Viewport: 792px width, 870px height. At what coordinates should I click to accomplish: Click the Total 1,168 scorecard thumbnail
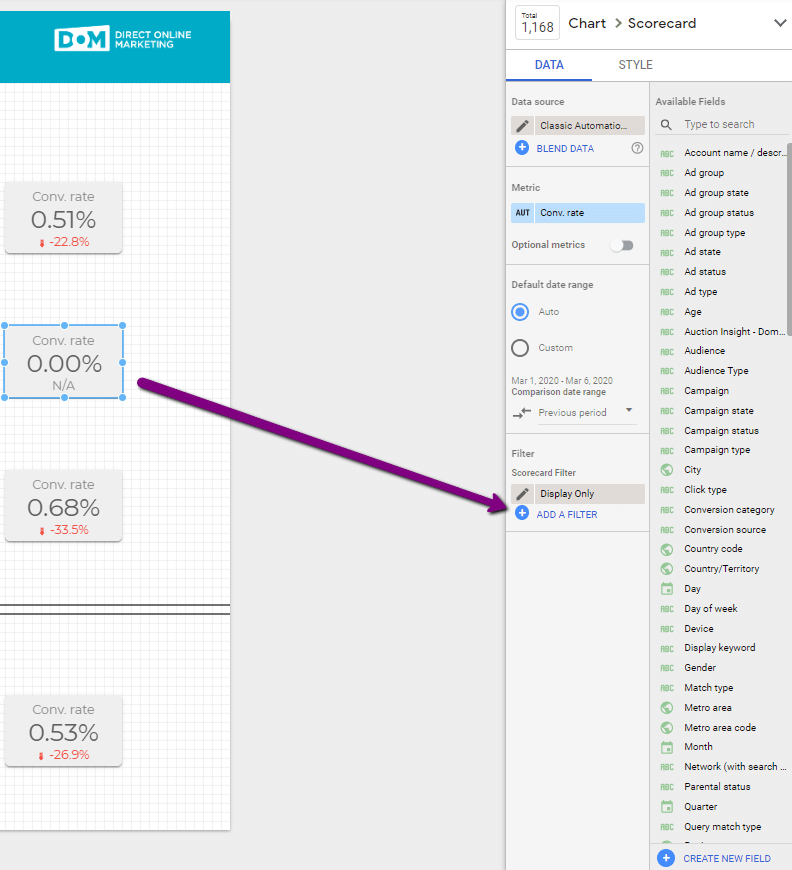click(x=537, y=23)
